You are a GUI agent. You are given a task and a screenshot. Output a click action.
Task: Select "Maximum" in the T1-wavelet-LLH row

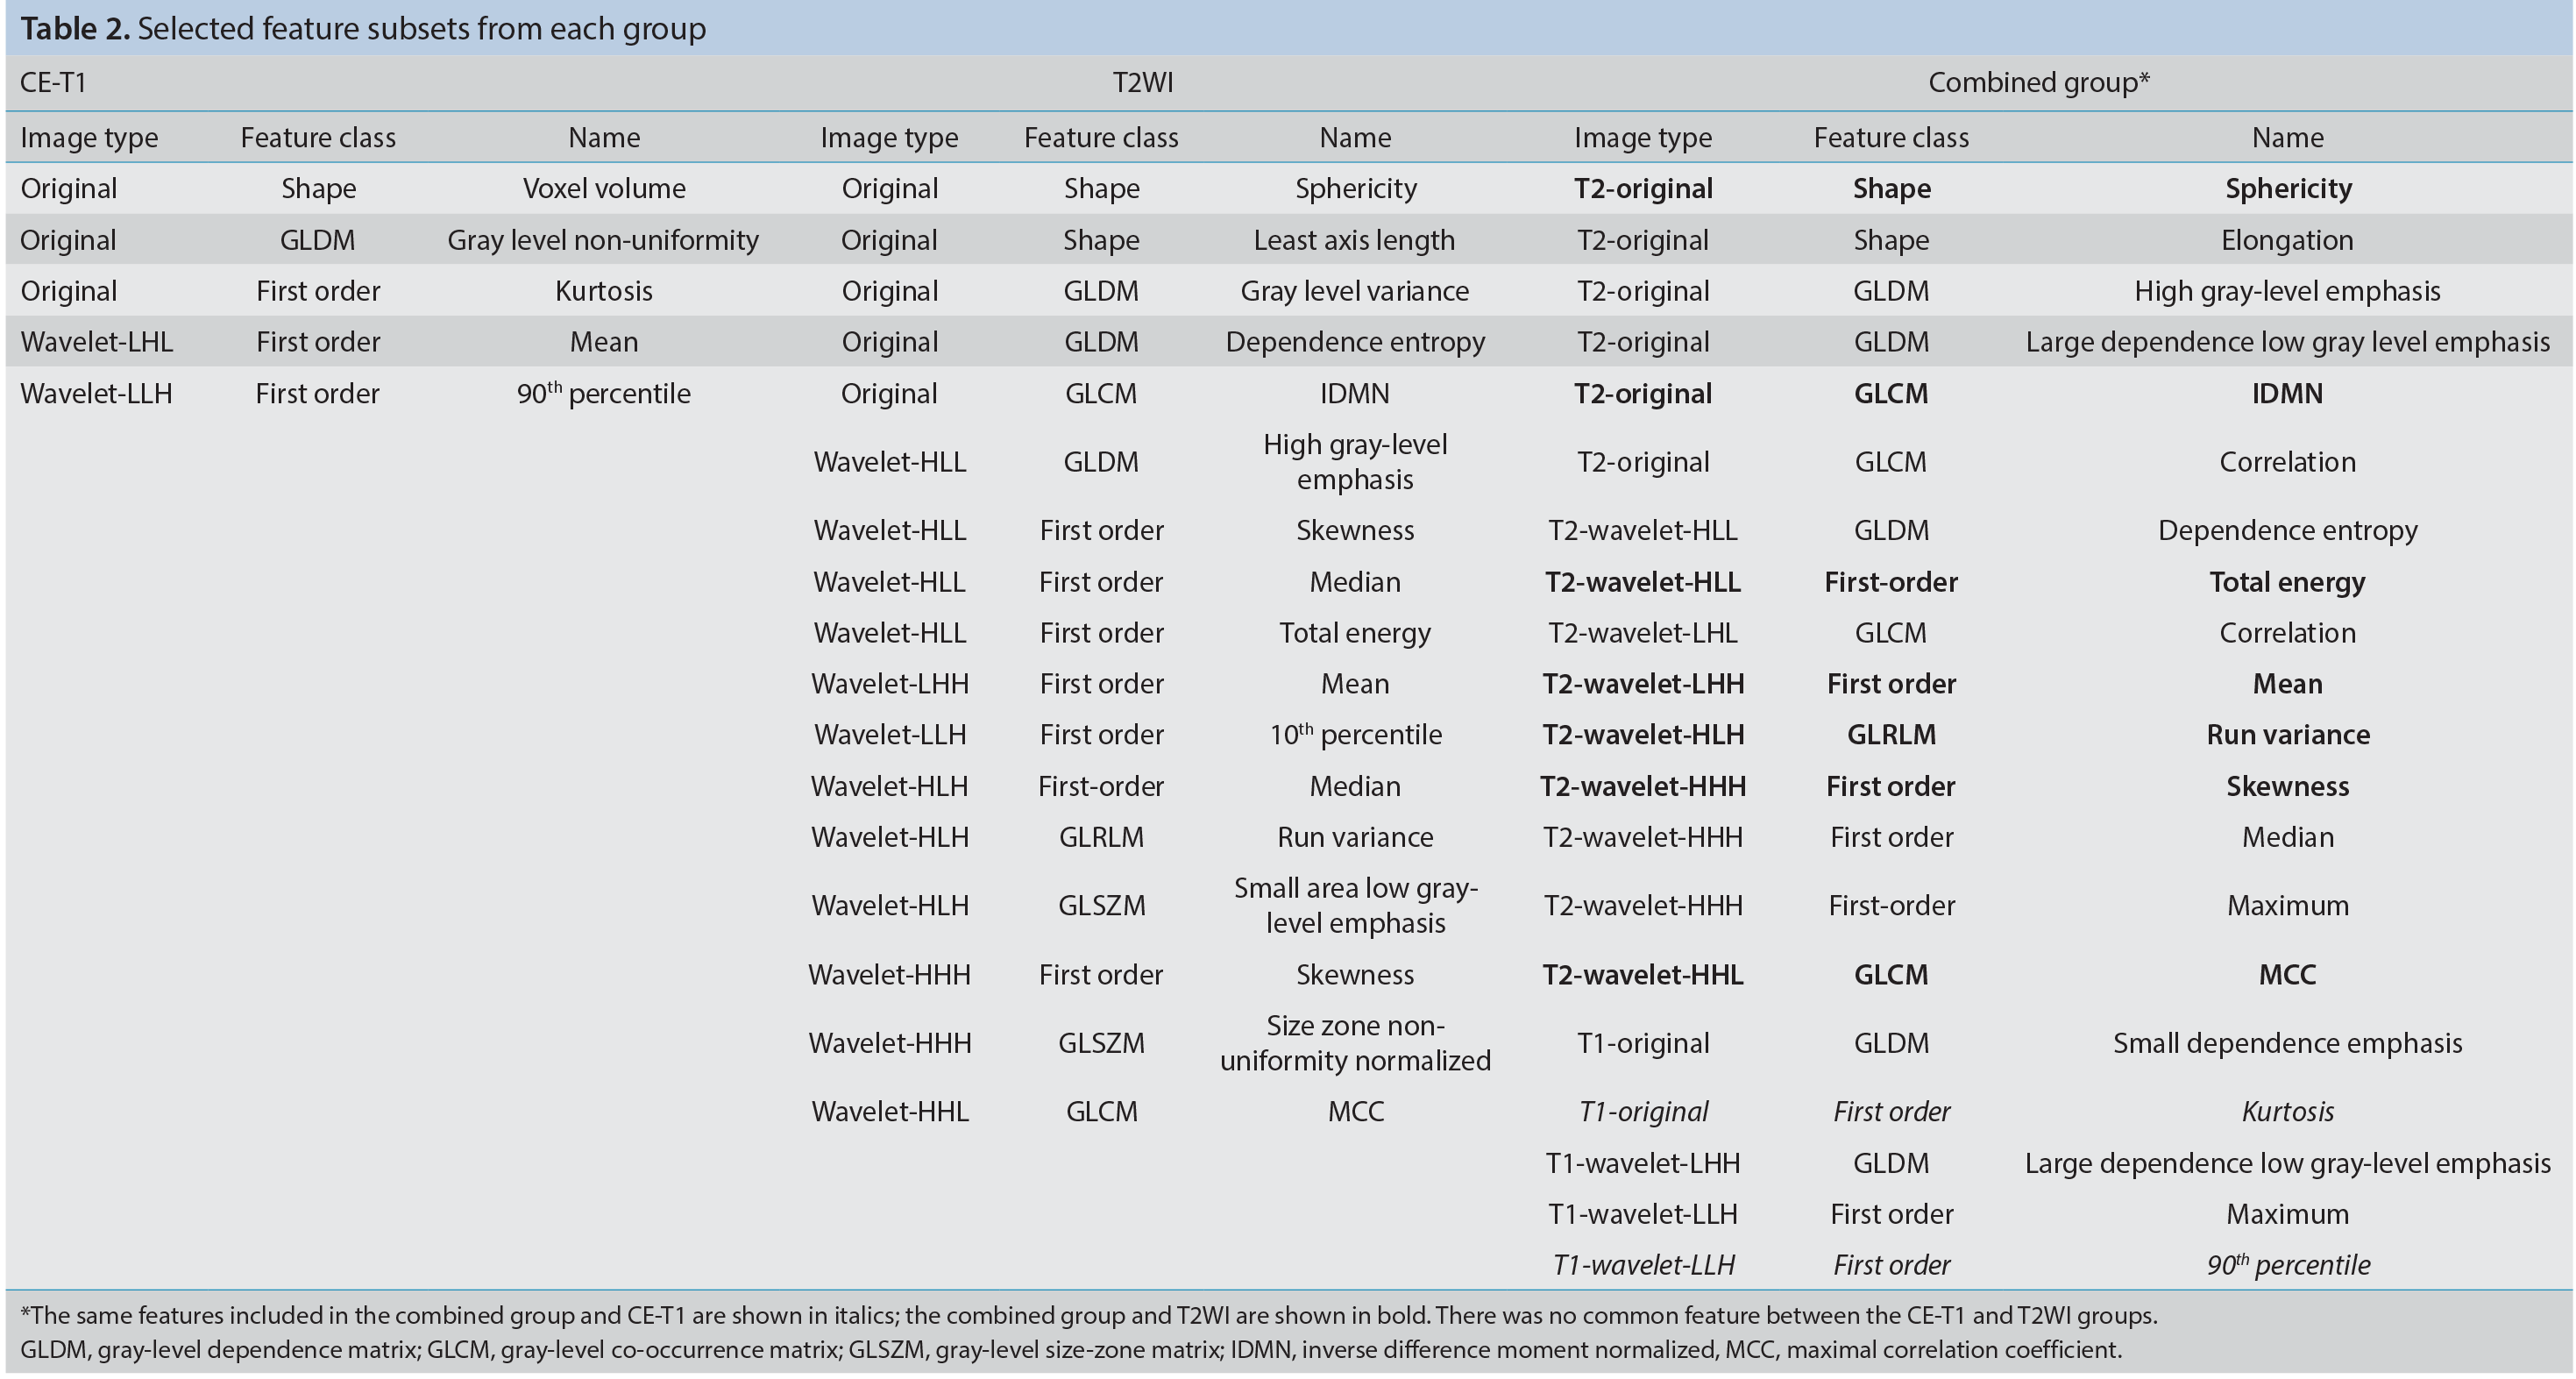[x=2287, y=1214]
